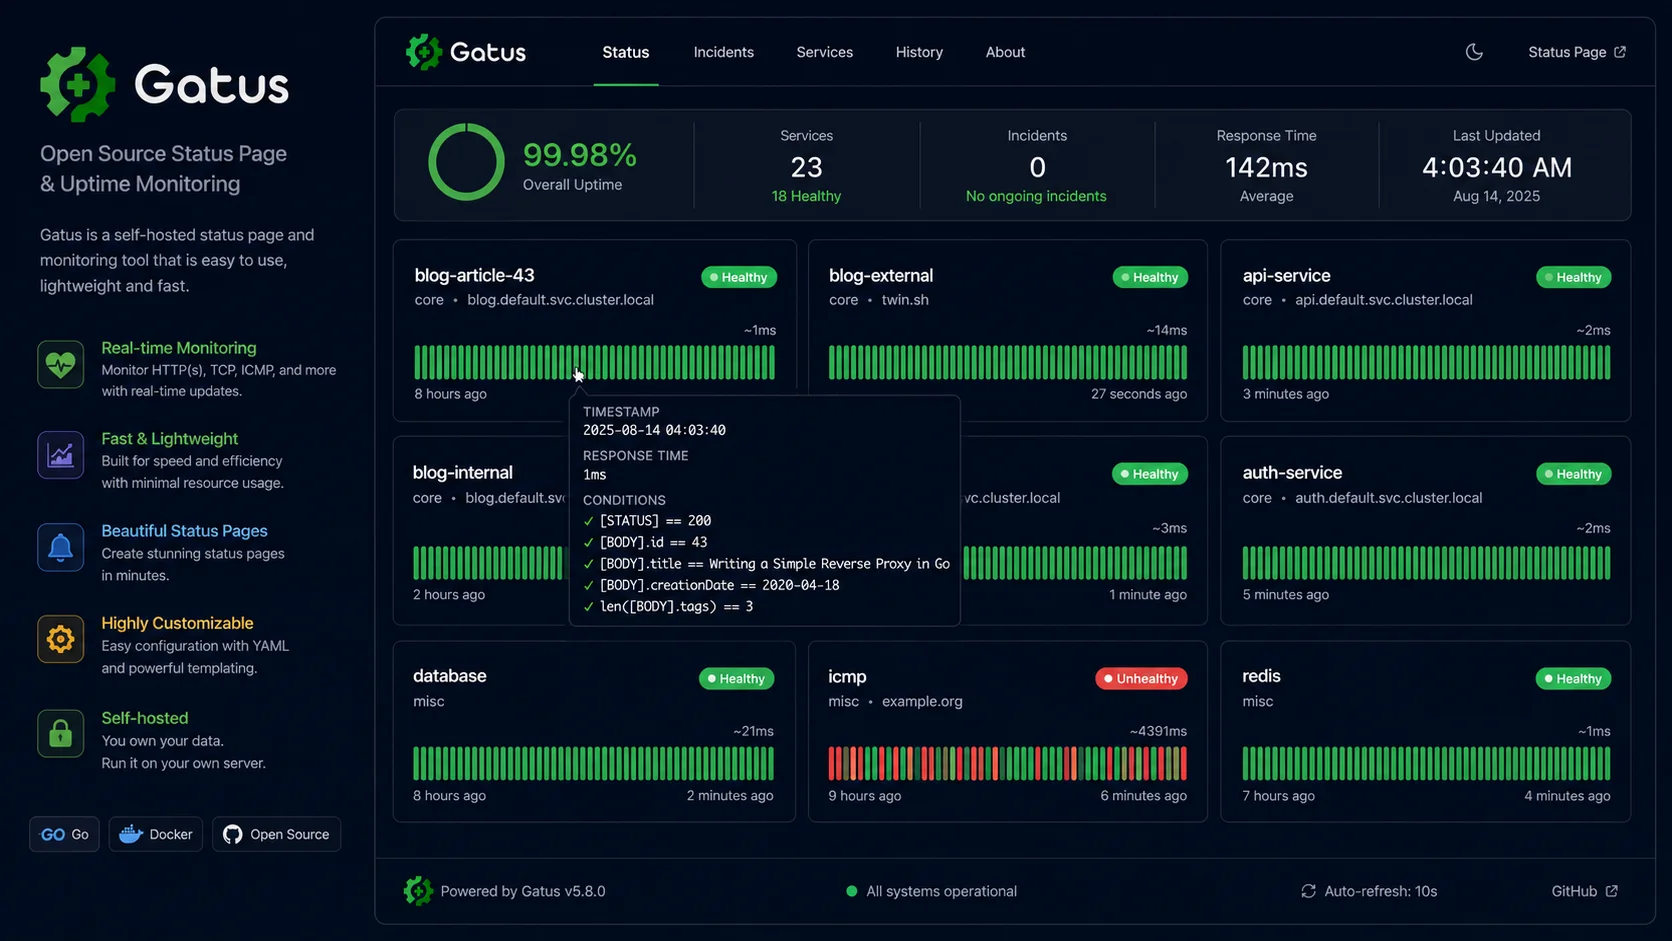Open the History tab

pos(919,52)
